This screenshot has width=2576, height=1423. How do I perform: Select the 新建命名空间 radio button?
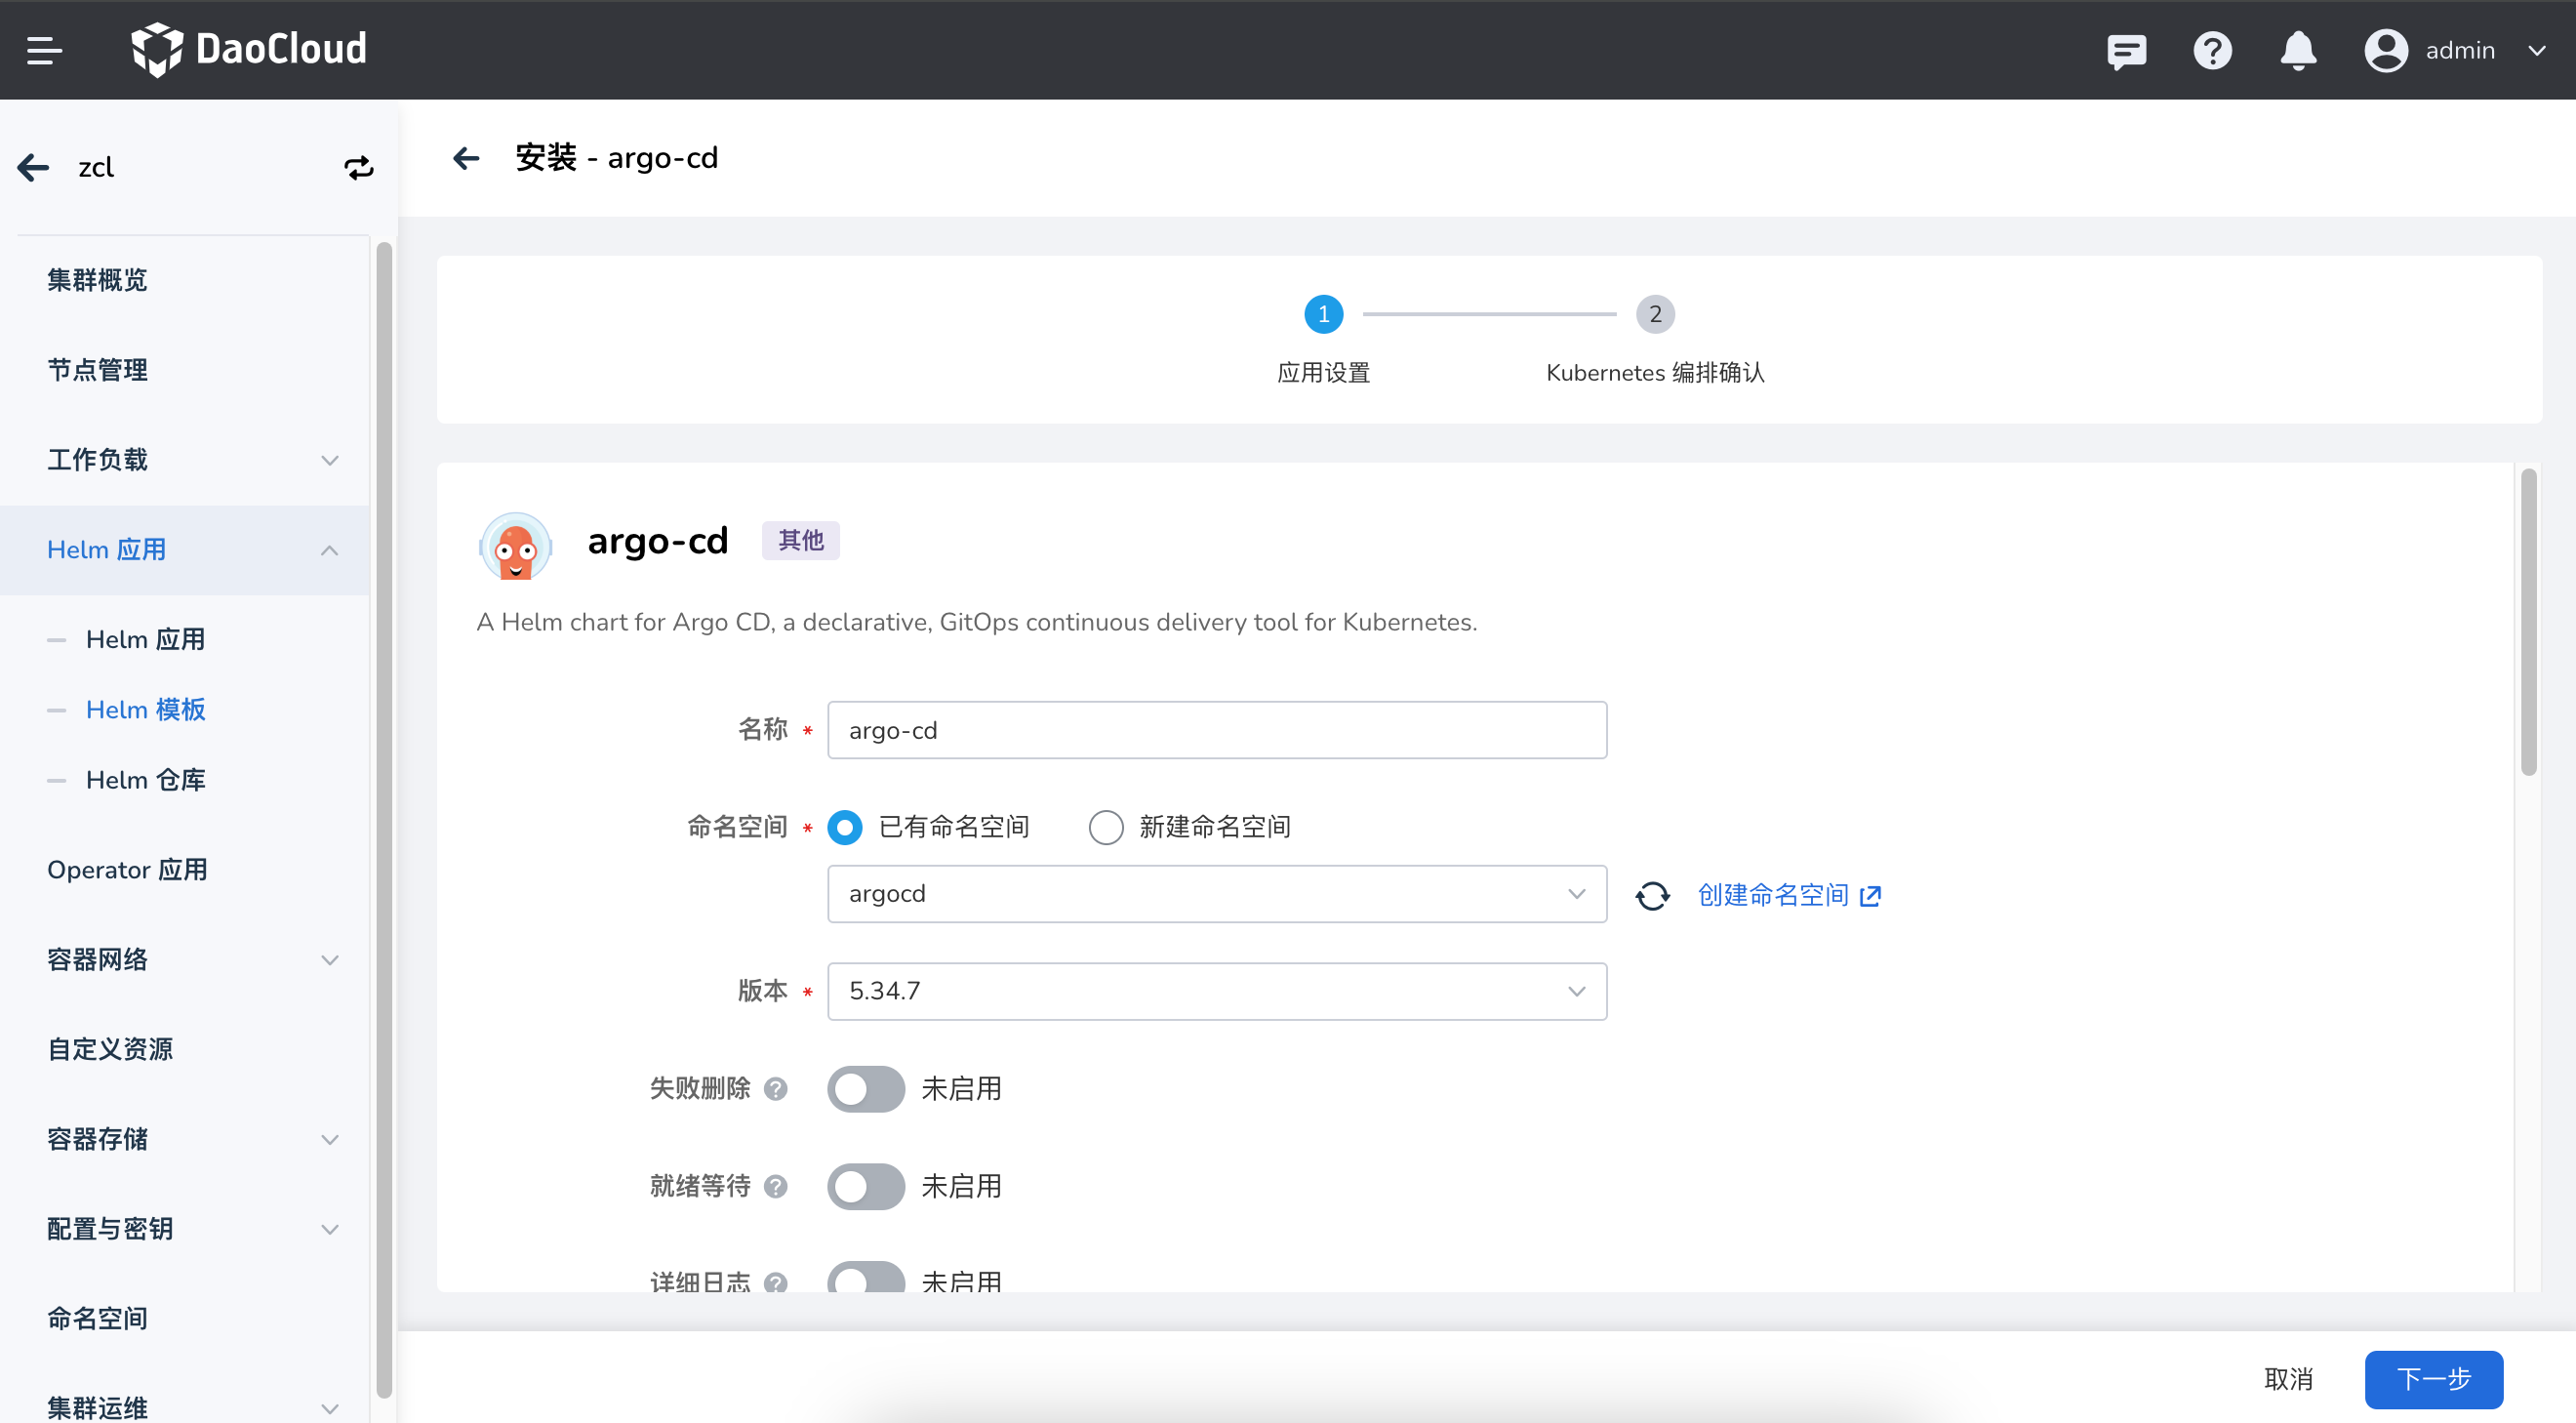point(1106,827)
